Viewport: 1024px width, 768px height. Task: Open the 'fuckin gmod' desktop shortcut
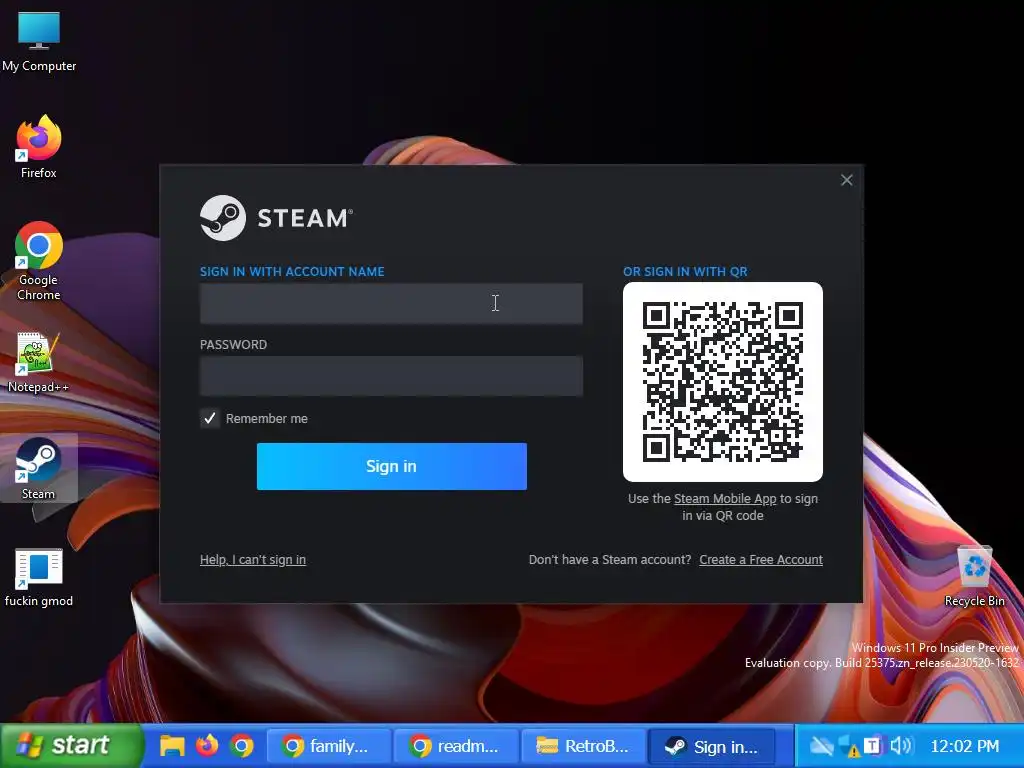point(39,577)
